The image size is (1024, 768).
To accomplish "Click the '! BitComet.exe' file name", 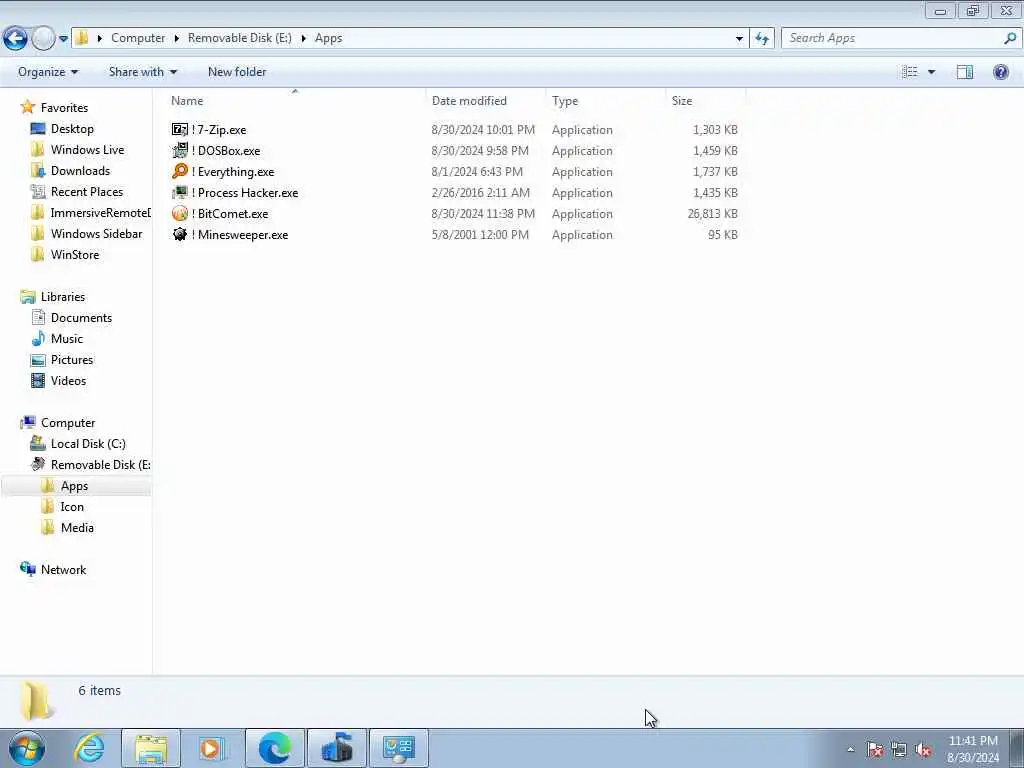I will tap(230, 214).
